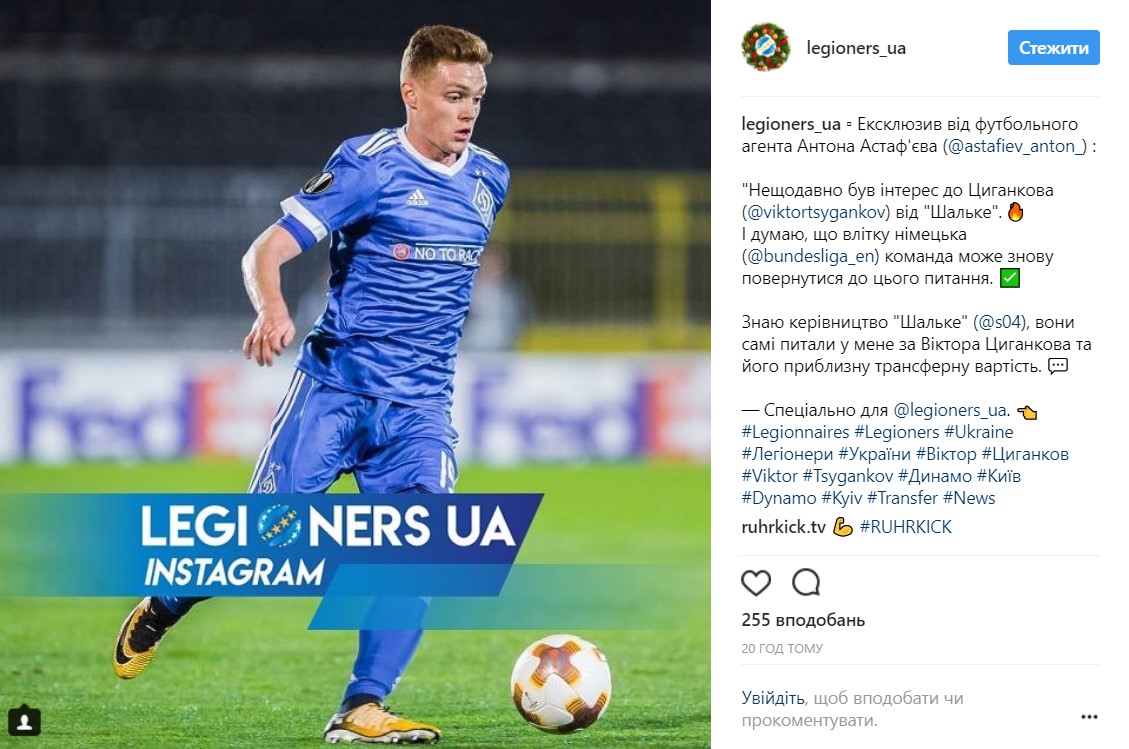Open the @astafiev_anton_ mention
Viewport: 1129px width, 749px height.
pos(1017,146)
